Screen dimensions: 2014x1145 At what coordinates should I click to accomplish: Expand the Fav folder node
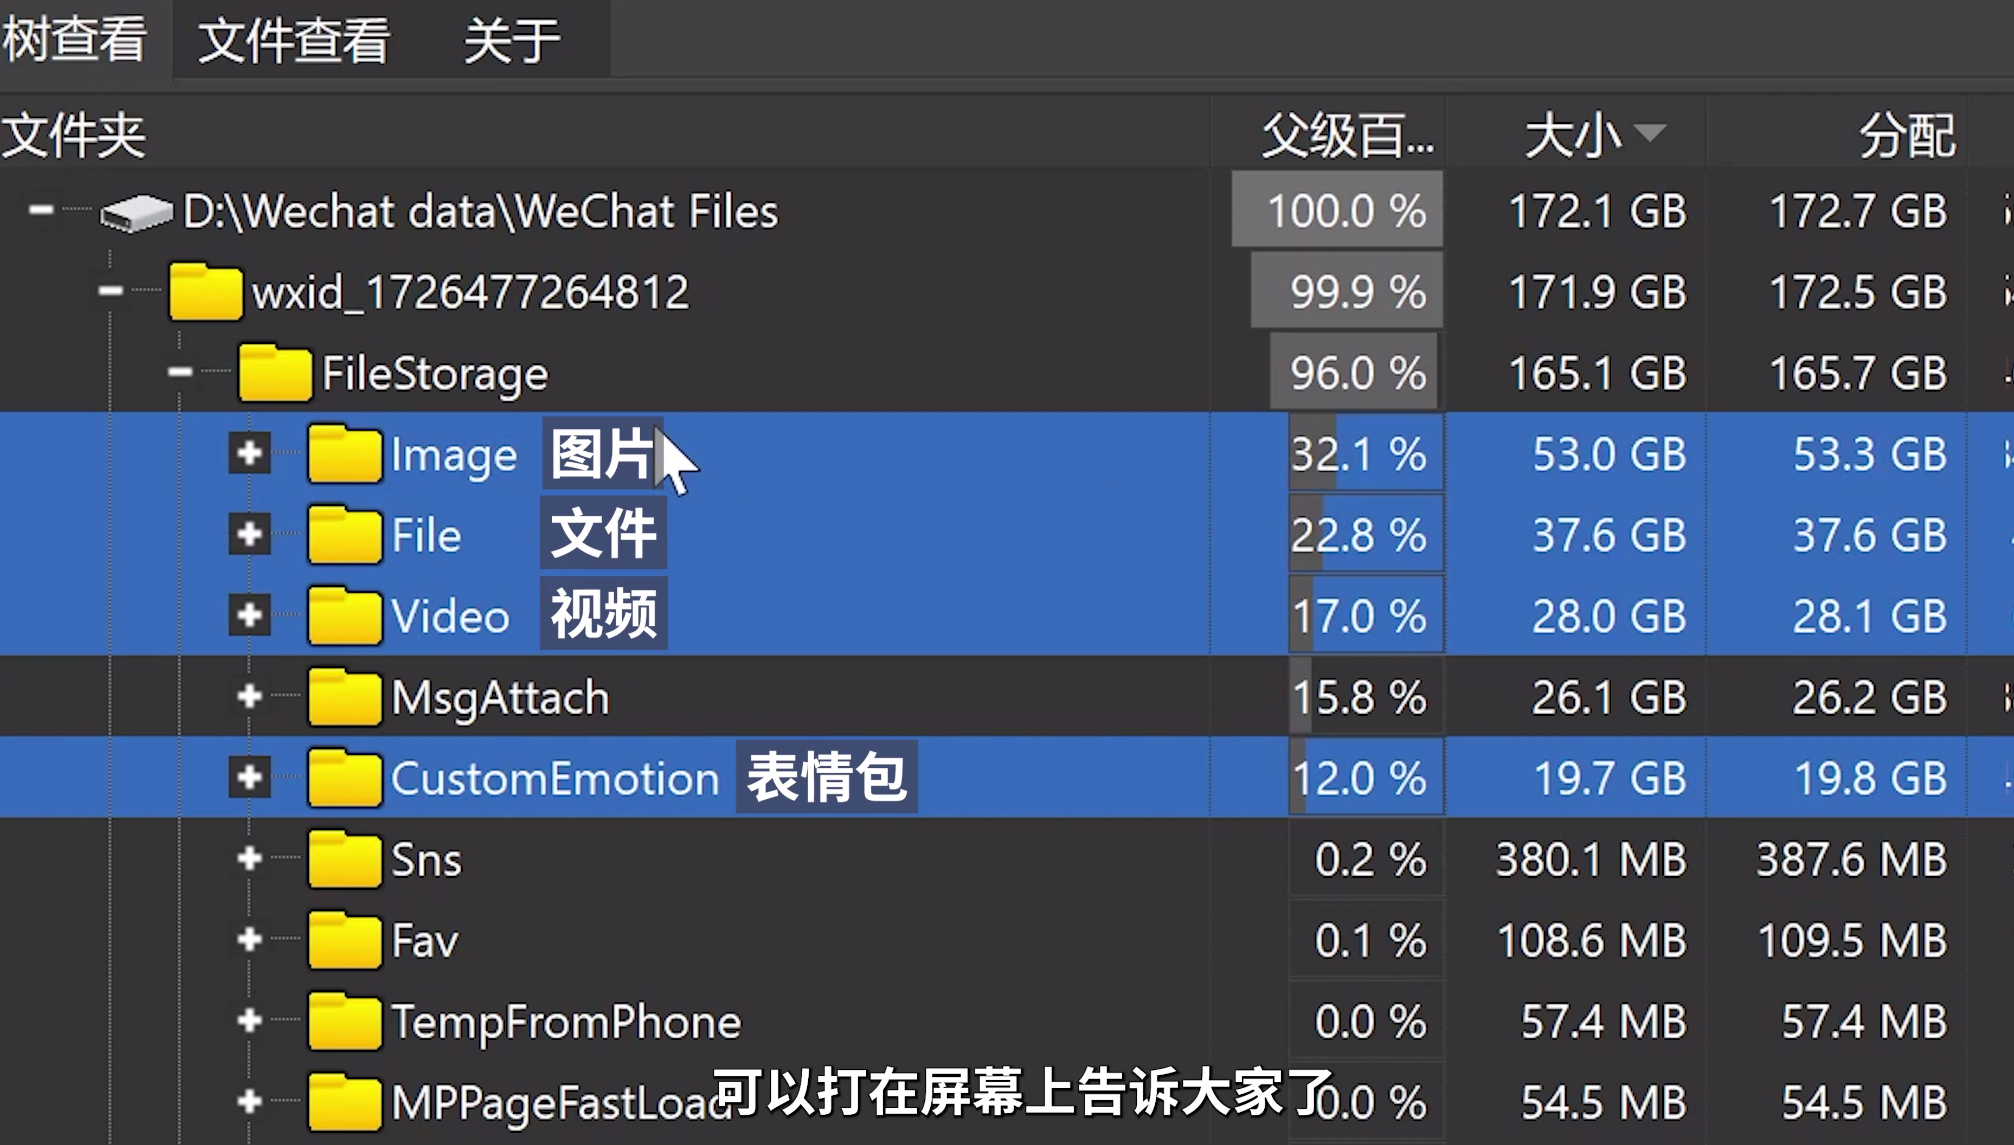click(249, 939)
